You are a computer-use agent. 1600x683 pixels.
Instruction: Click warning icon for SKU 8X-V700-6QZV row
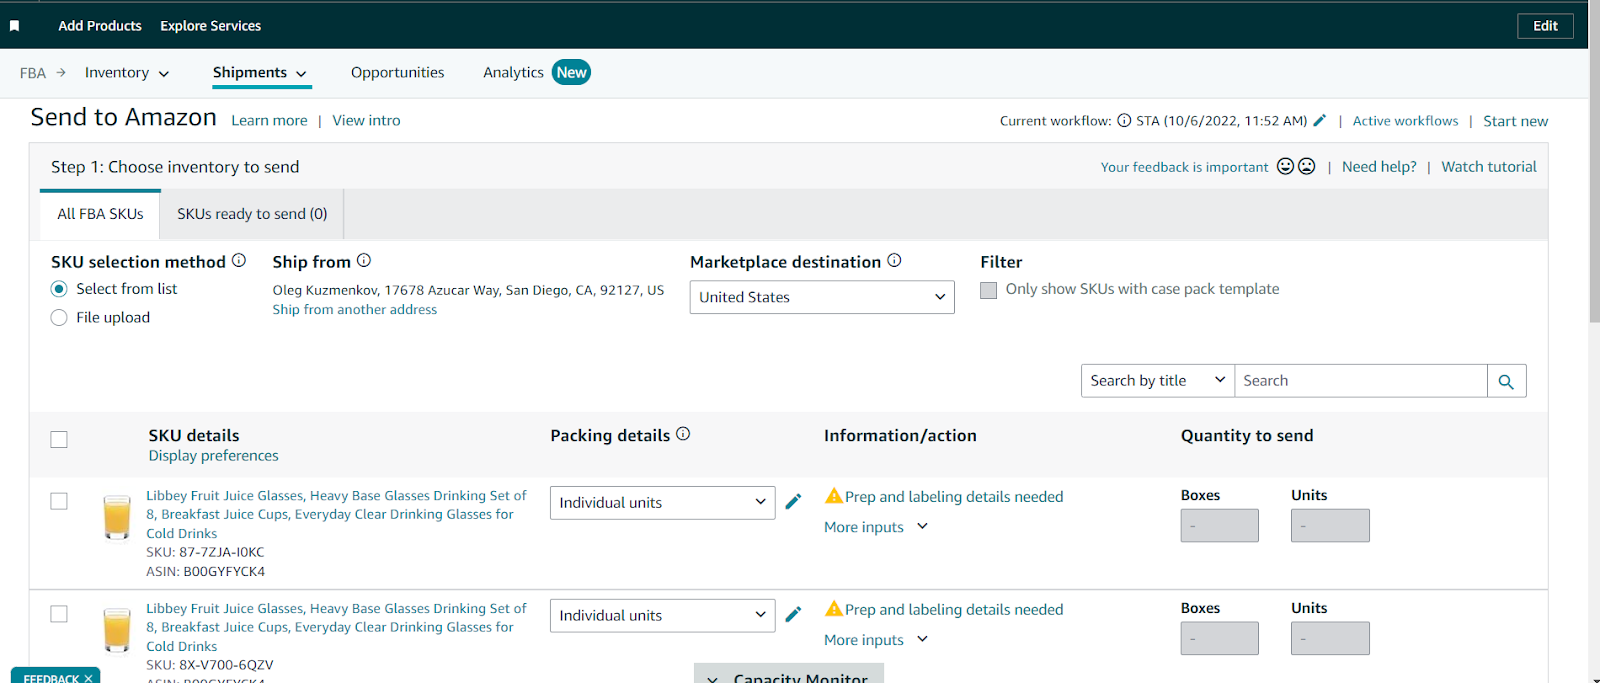834,609
